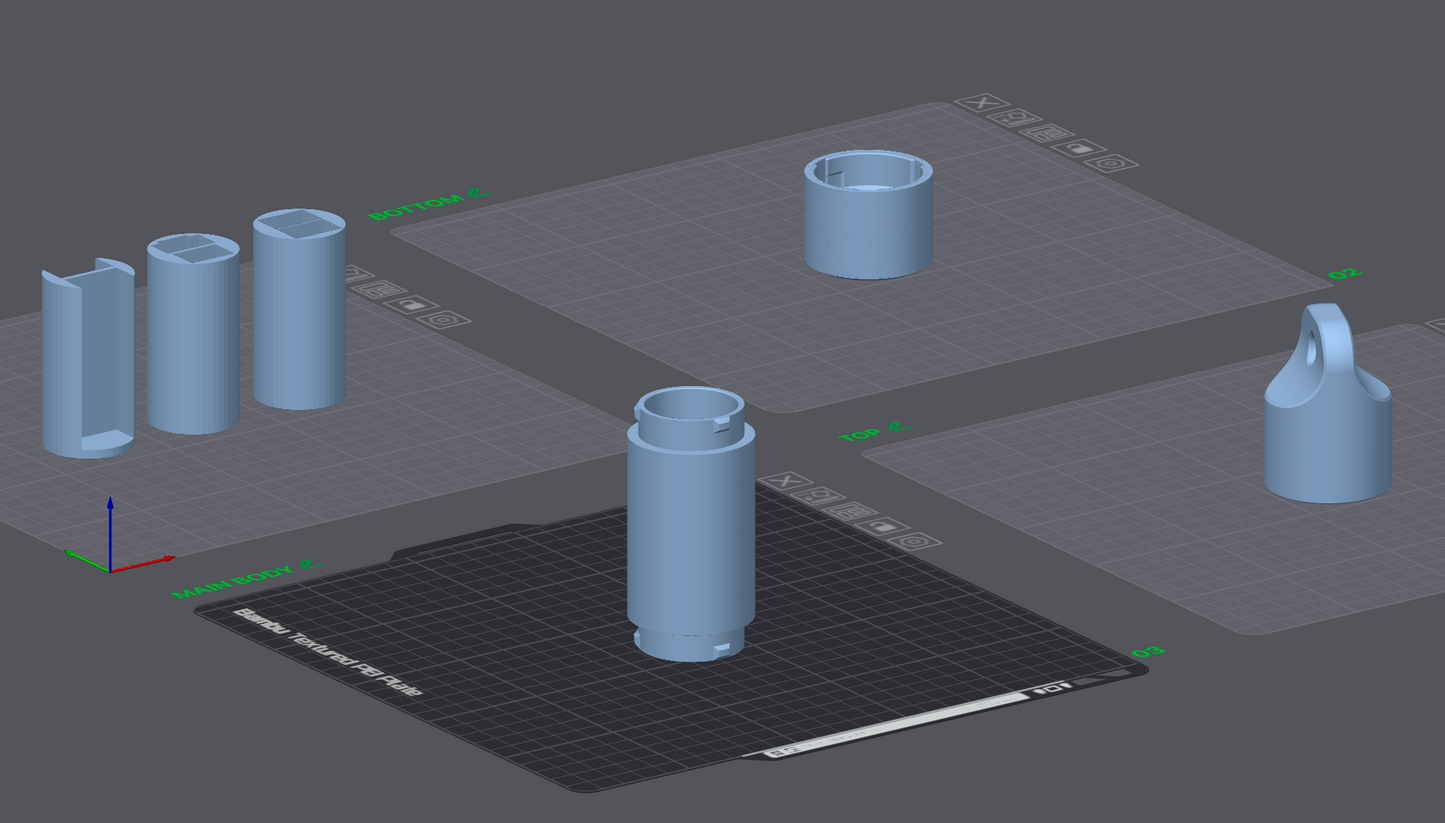This screenshot has height=823, width=1445.
Task: Lock the MAIN BODY plate with its padlock icon
Action: [x=883, y=527]
